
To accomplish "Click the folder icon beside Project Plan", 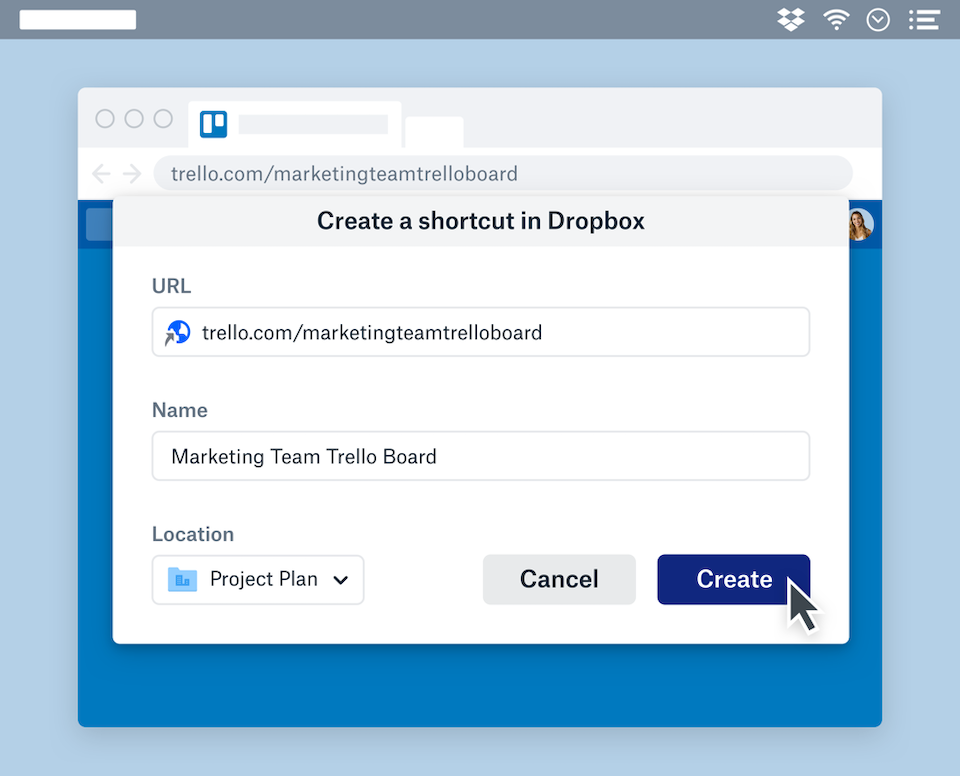I will (x=182, y=579).
